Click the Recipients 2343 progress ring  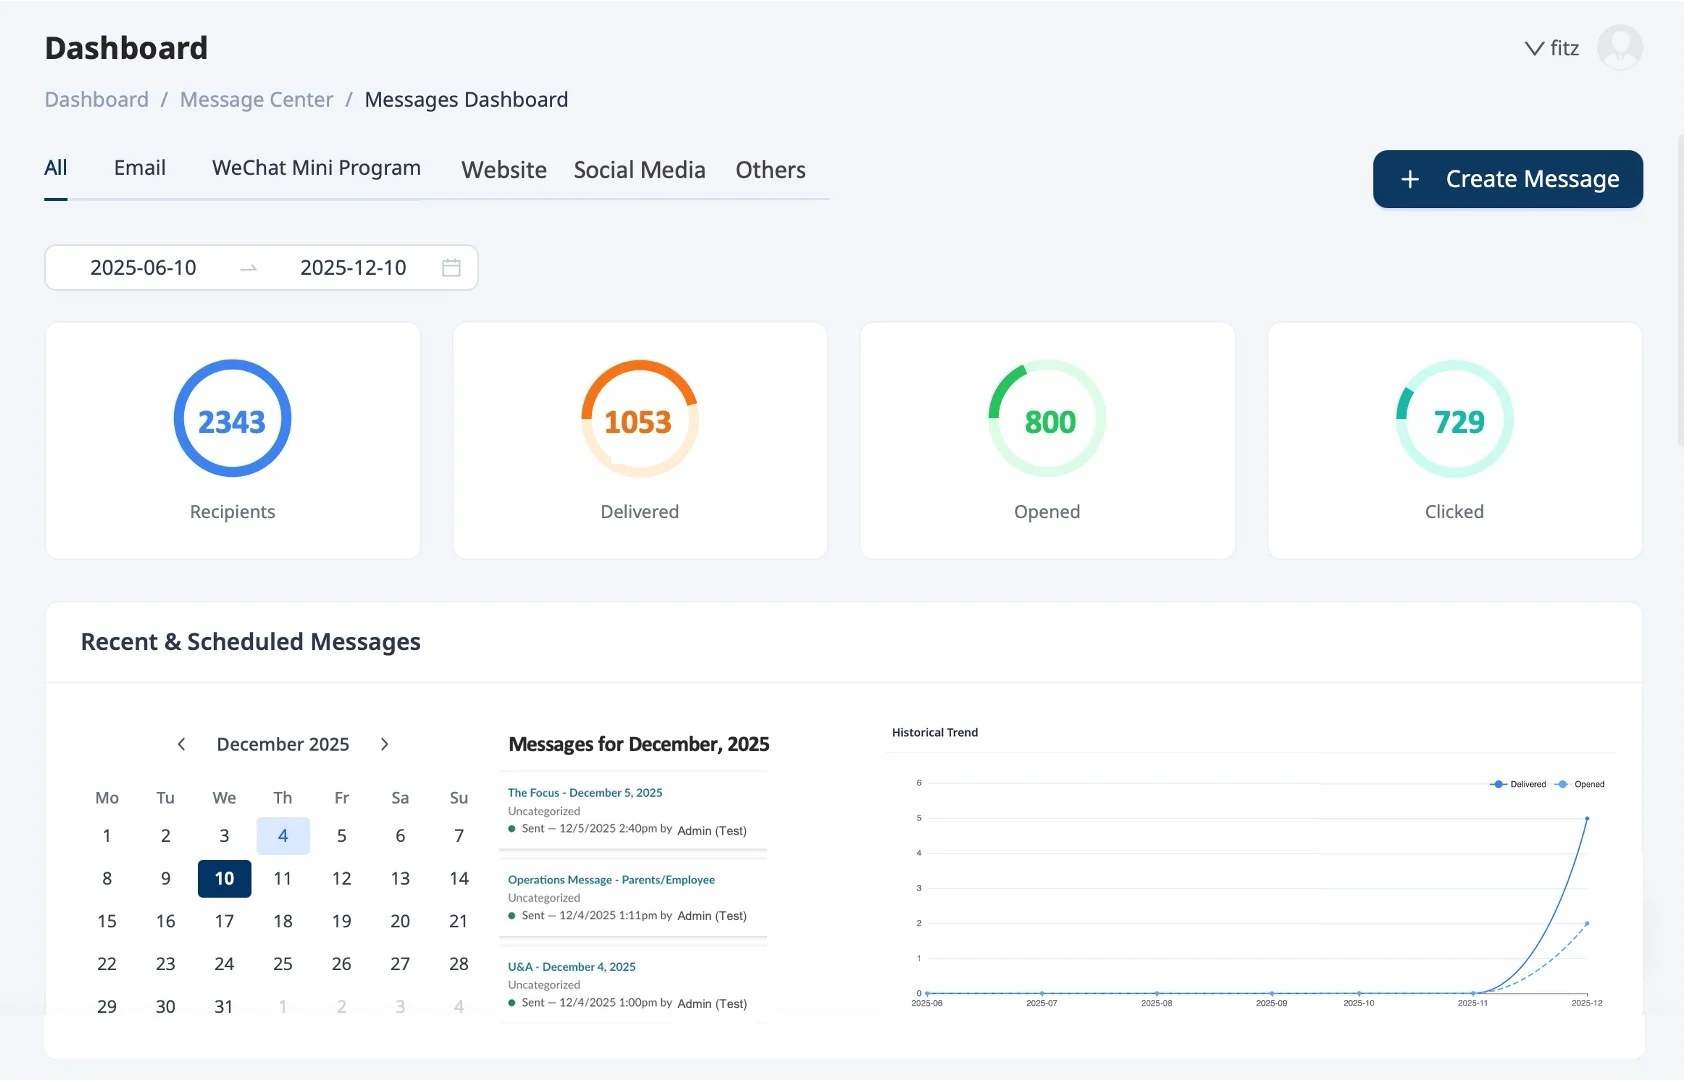click(x=232, y=419)
